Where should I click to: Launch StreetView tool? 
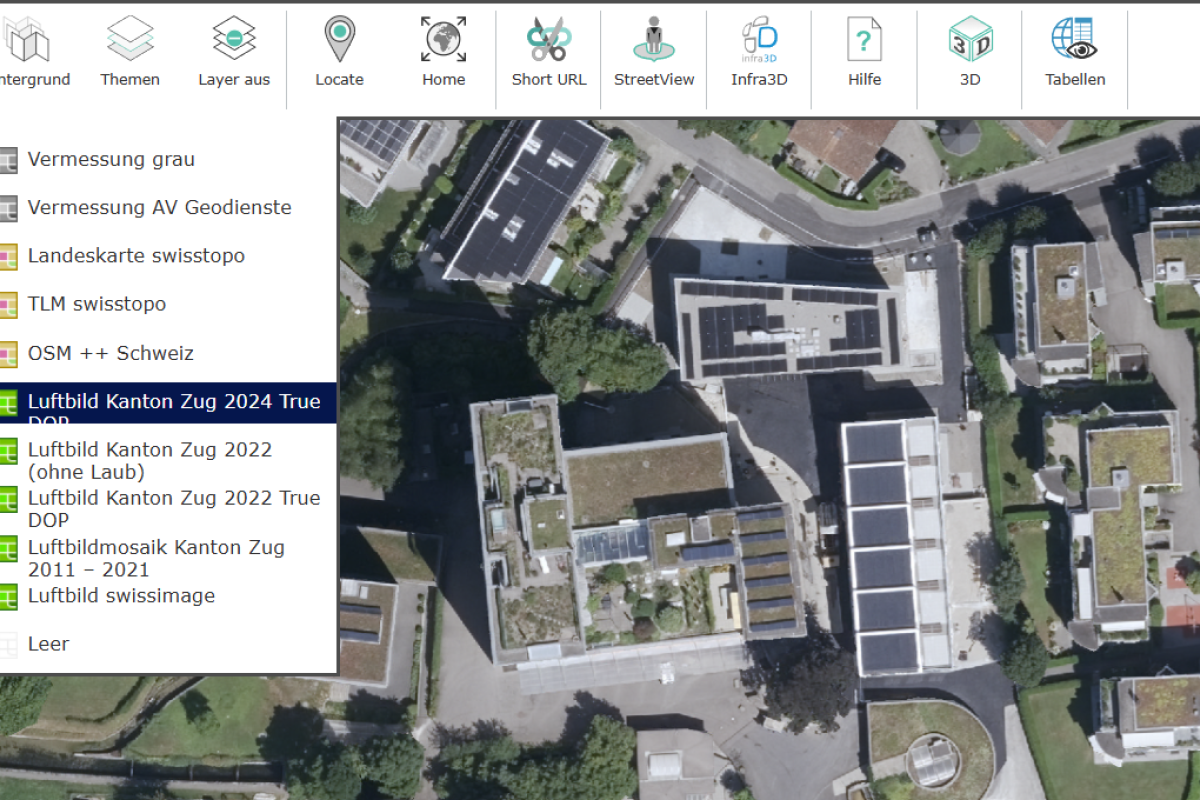pos(654,40)
